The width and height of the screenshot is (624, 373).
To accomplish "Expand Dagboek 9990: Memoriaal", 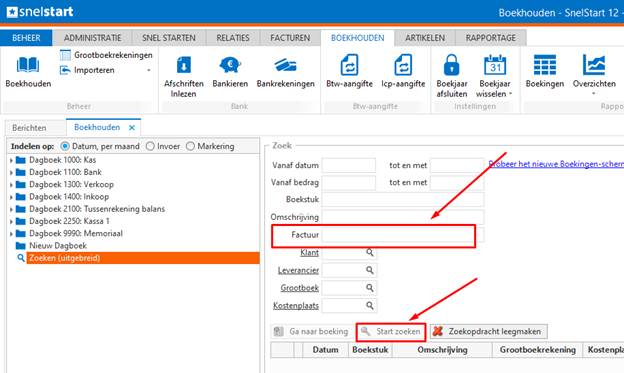I will (x=11, y=234).
